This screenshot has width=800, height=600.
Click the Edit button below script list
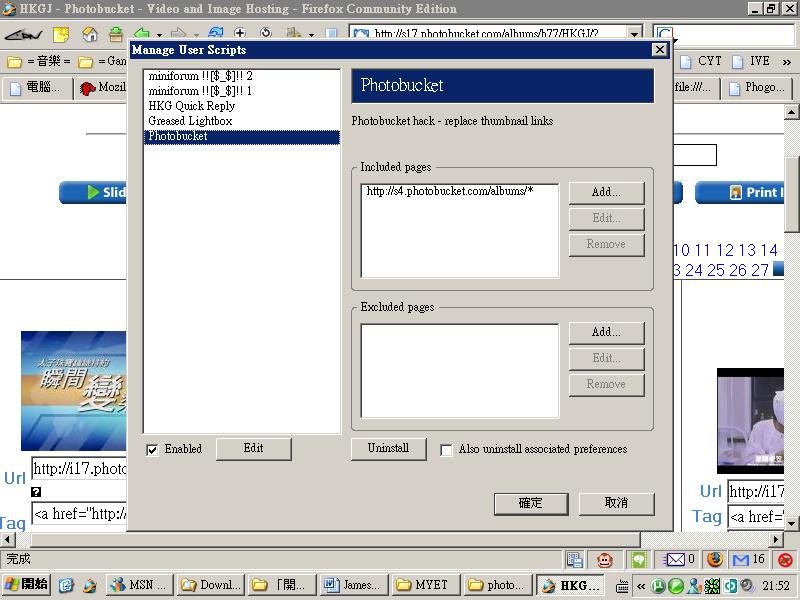[253, 449]
